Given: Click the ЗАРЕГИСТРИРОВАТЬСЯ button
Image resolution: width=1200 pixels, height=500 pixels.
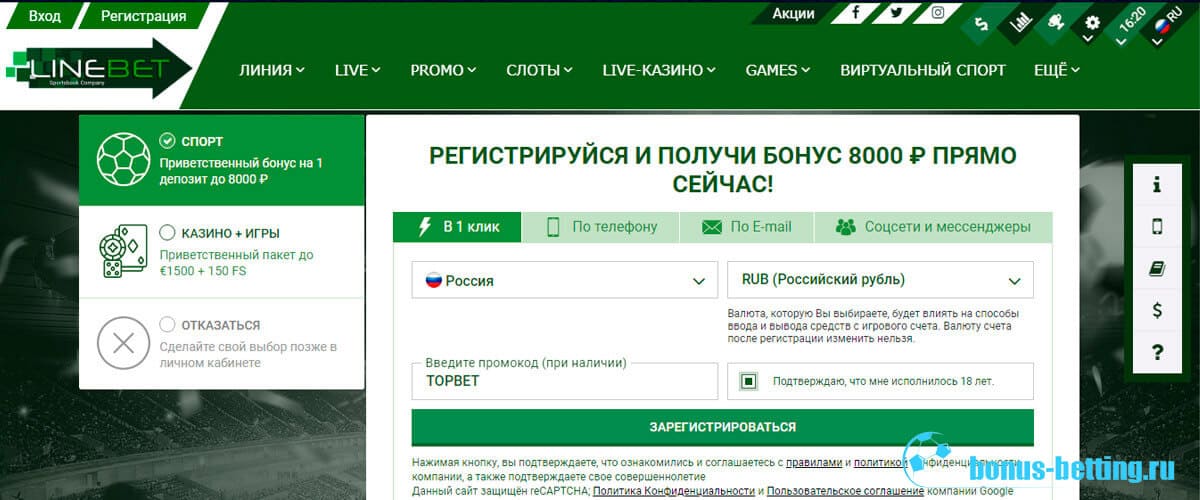Looking at the screenshot, I should click(x=723, y=427).
